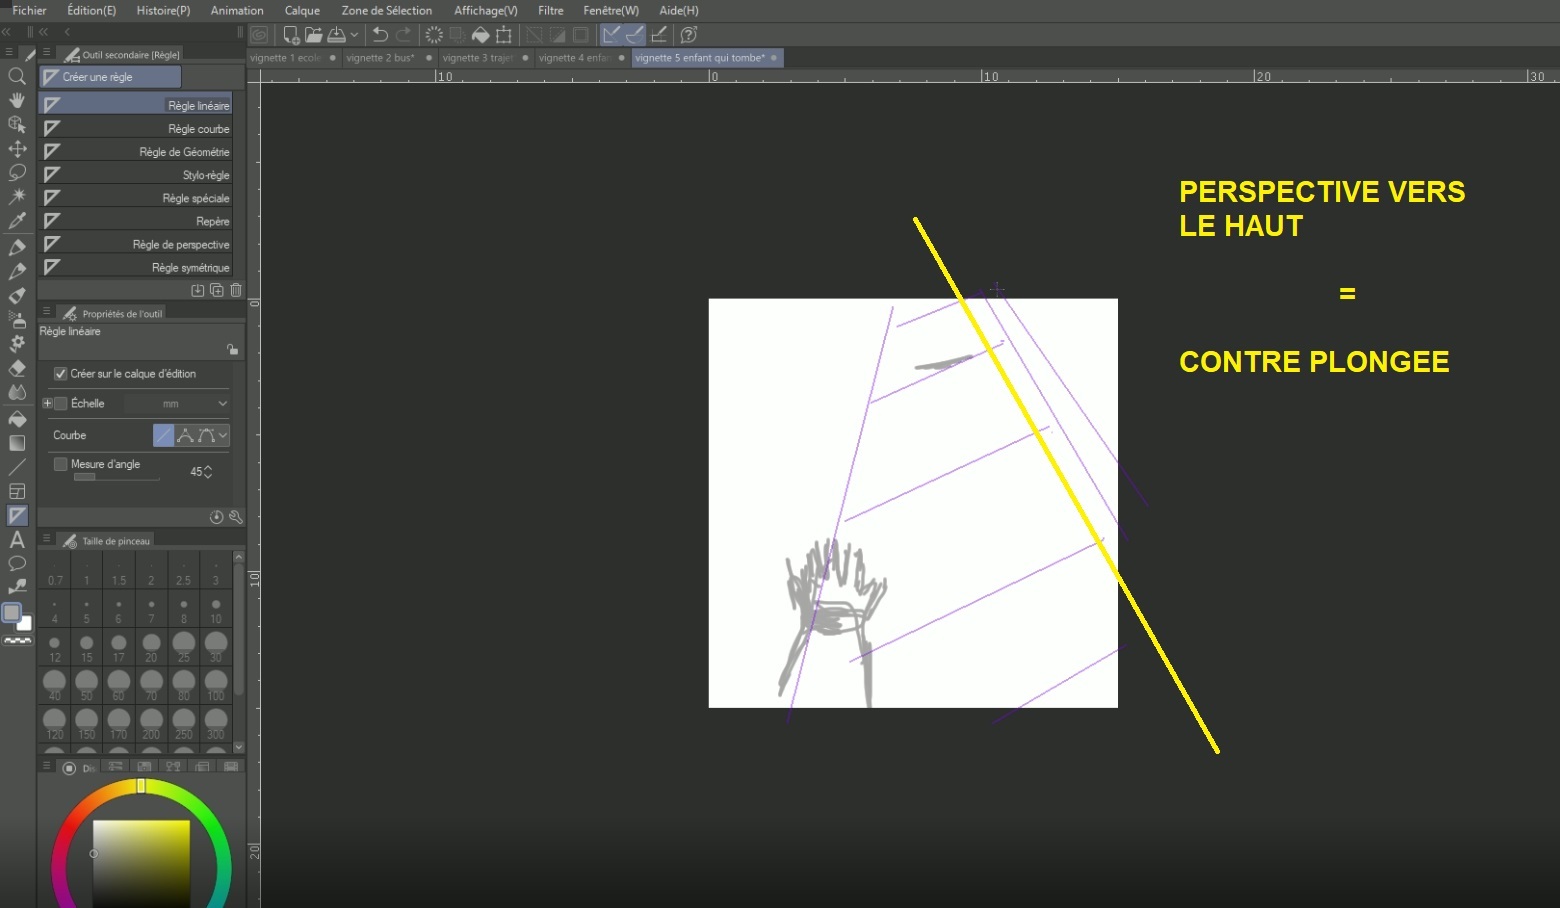Select the Auto select magic wand tool
Image resolution: width=1560 pixels, height=908 pixels.
[x=17, y=197]
